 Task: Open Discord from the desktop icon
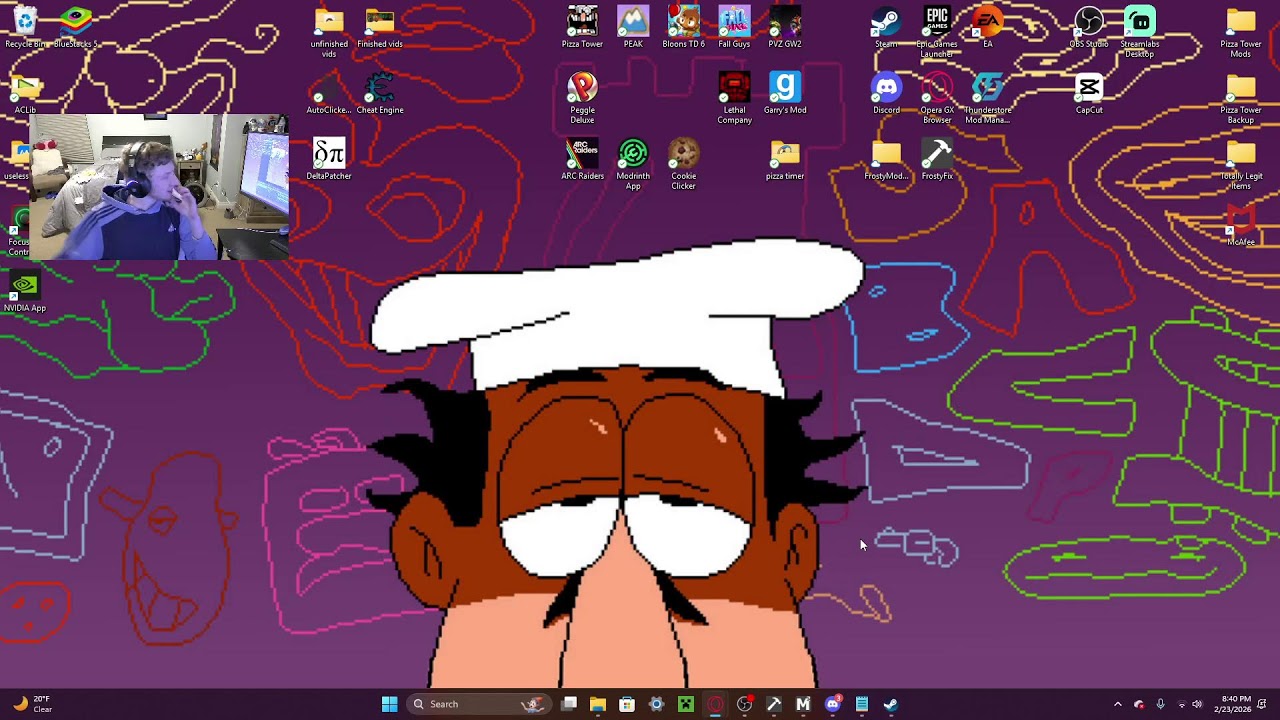tap(886, 93)
